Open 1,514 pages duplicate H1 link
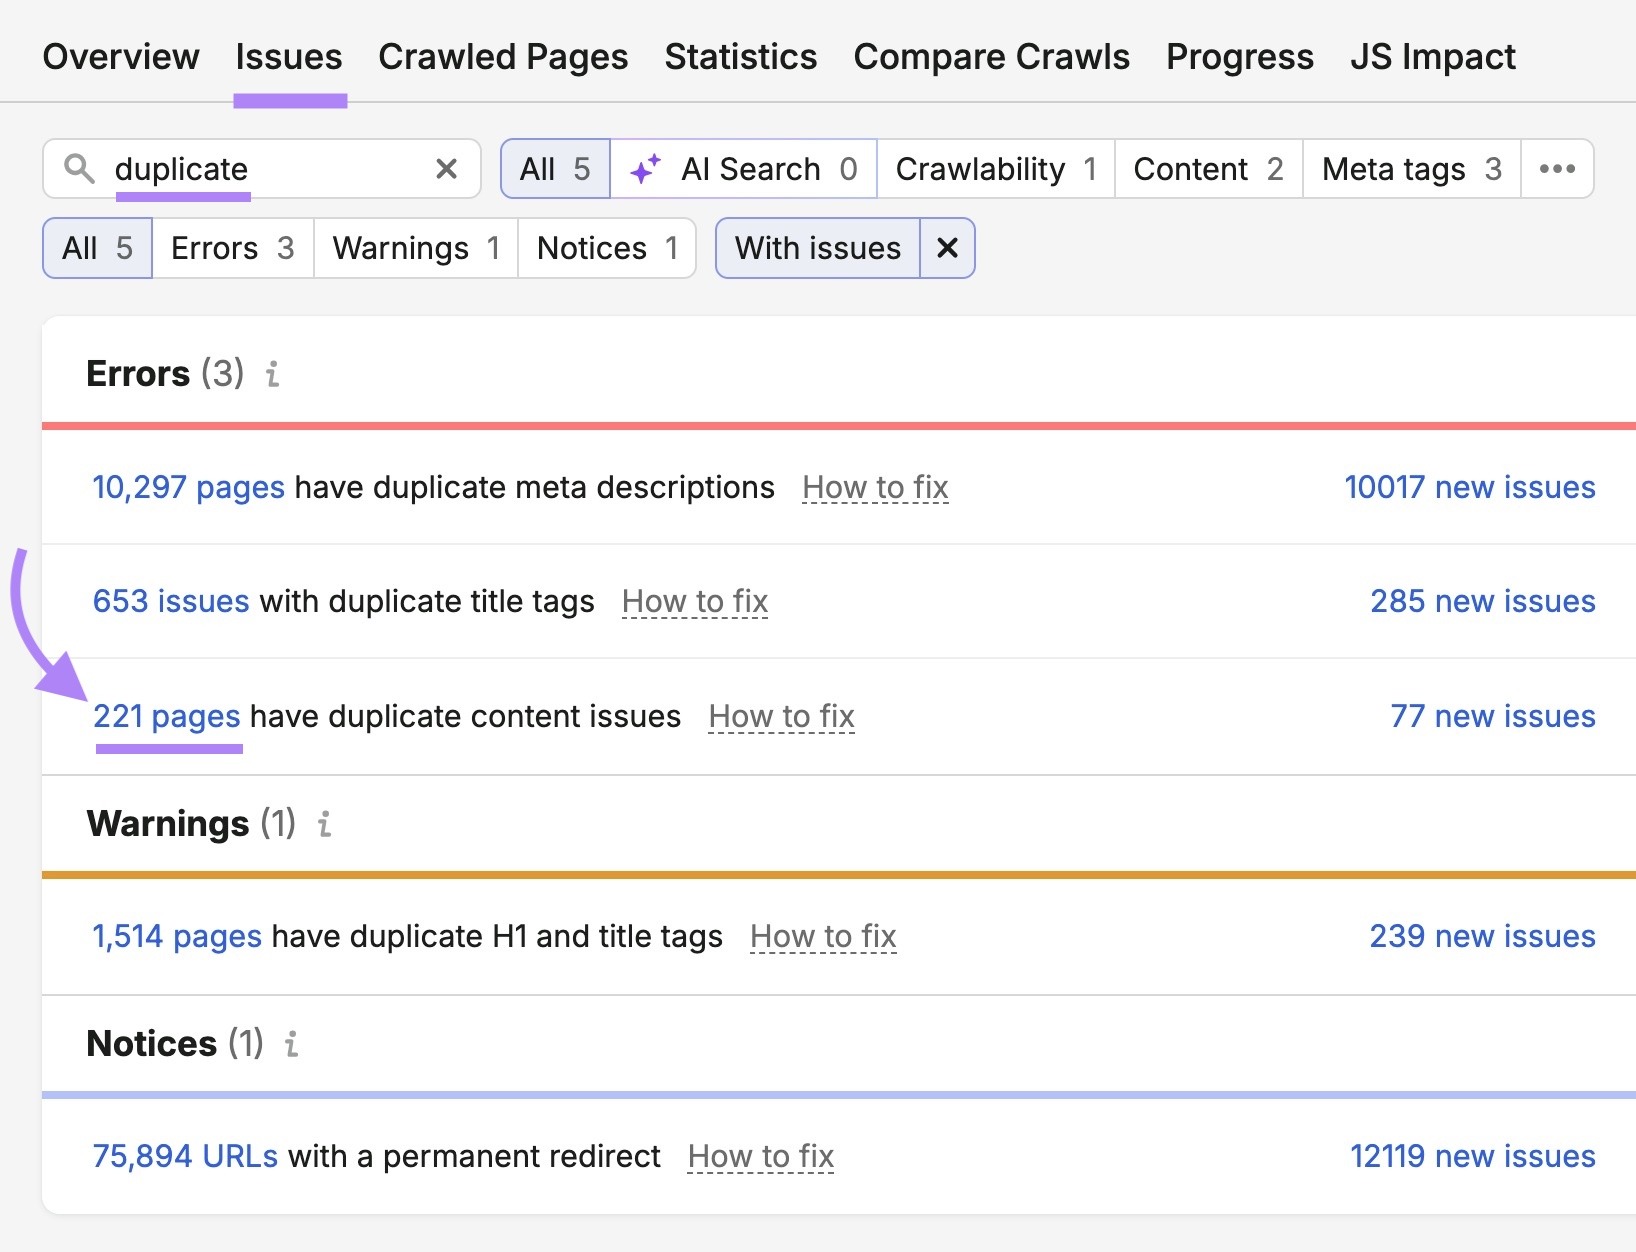Screen dimensions: 1636x1252 [177, 936]
